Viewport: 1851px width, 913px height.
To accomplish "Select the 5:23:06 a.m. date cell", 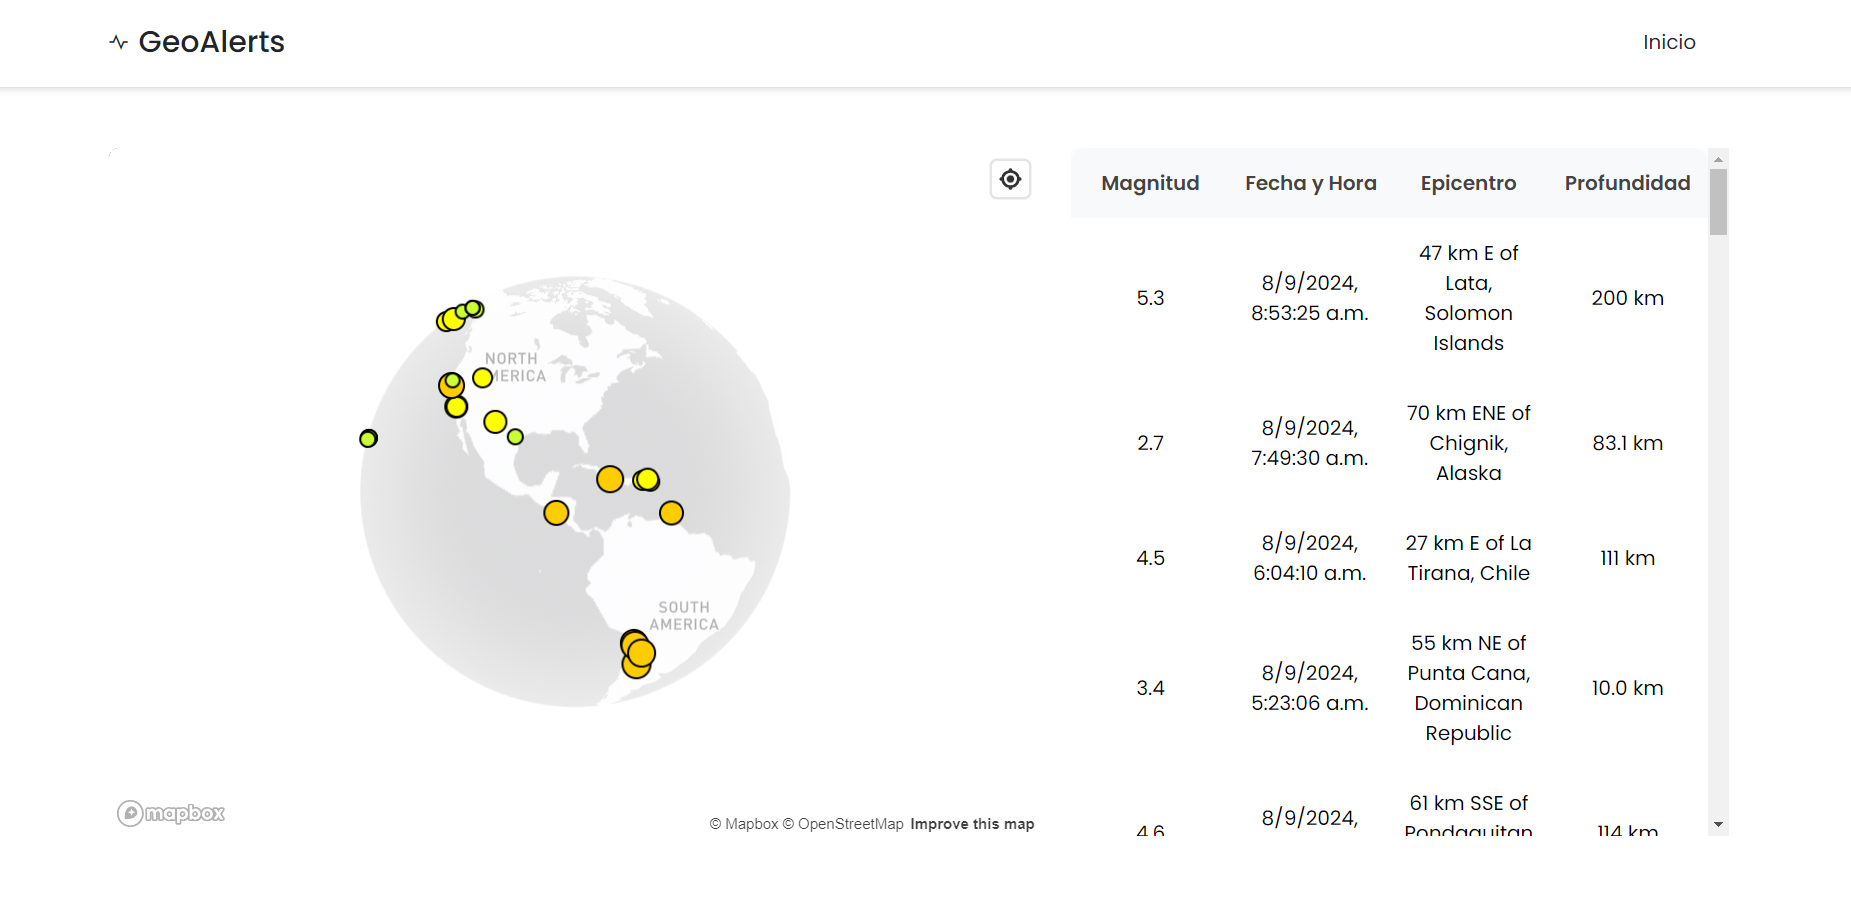I will (1310, 688).
